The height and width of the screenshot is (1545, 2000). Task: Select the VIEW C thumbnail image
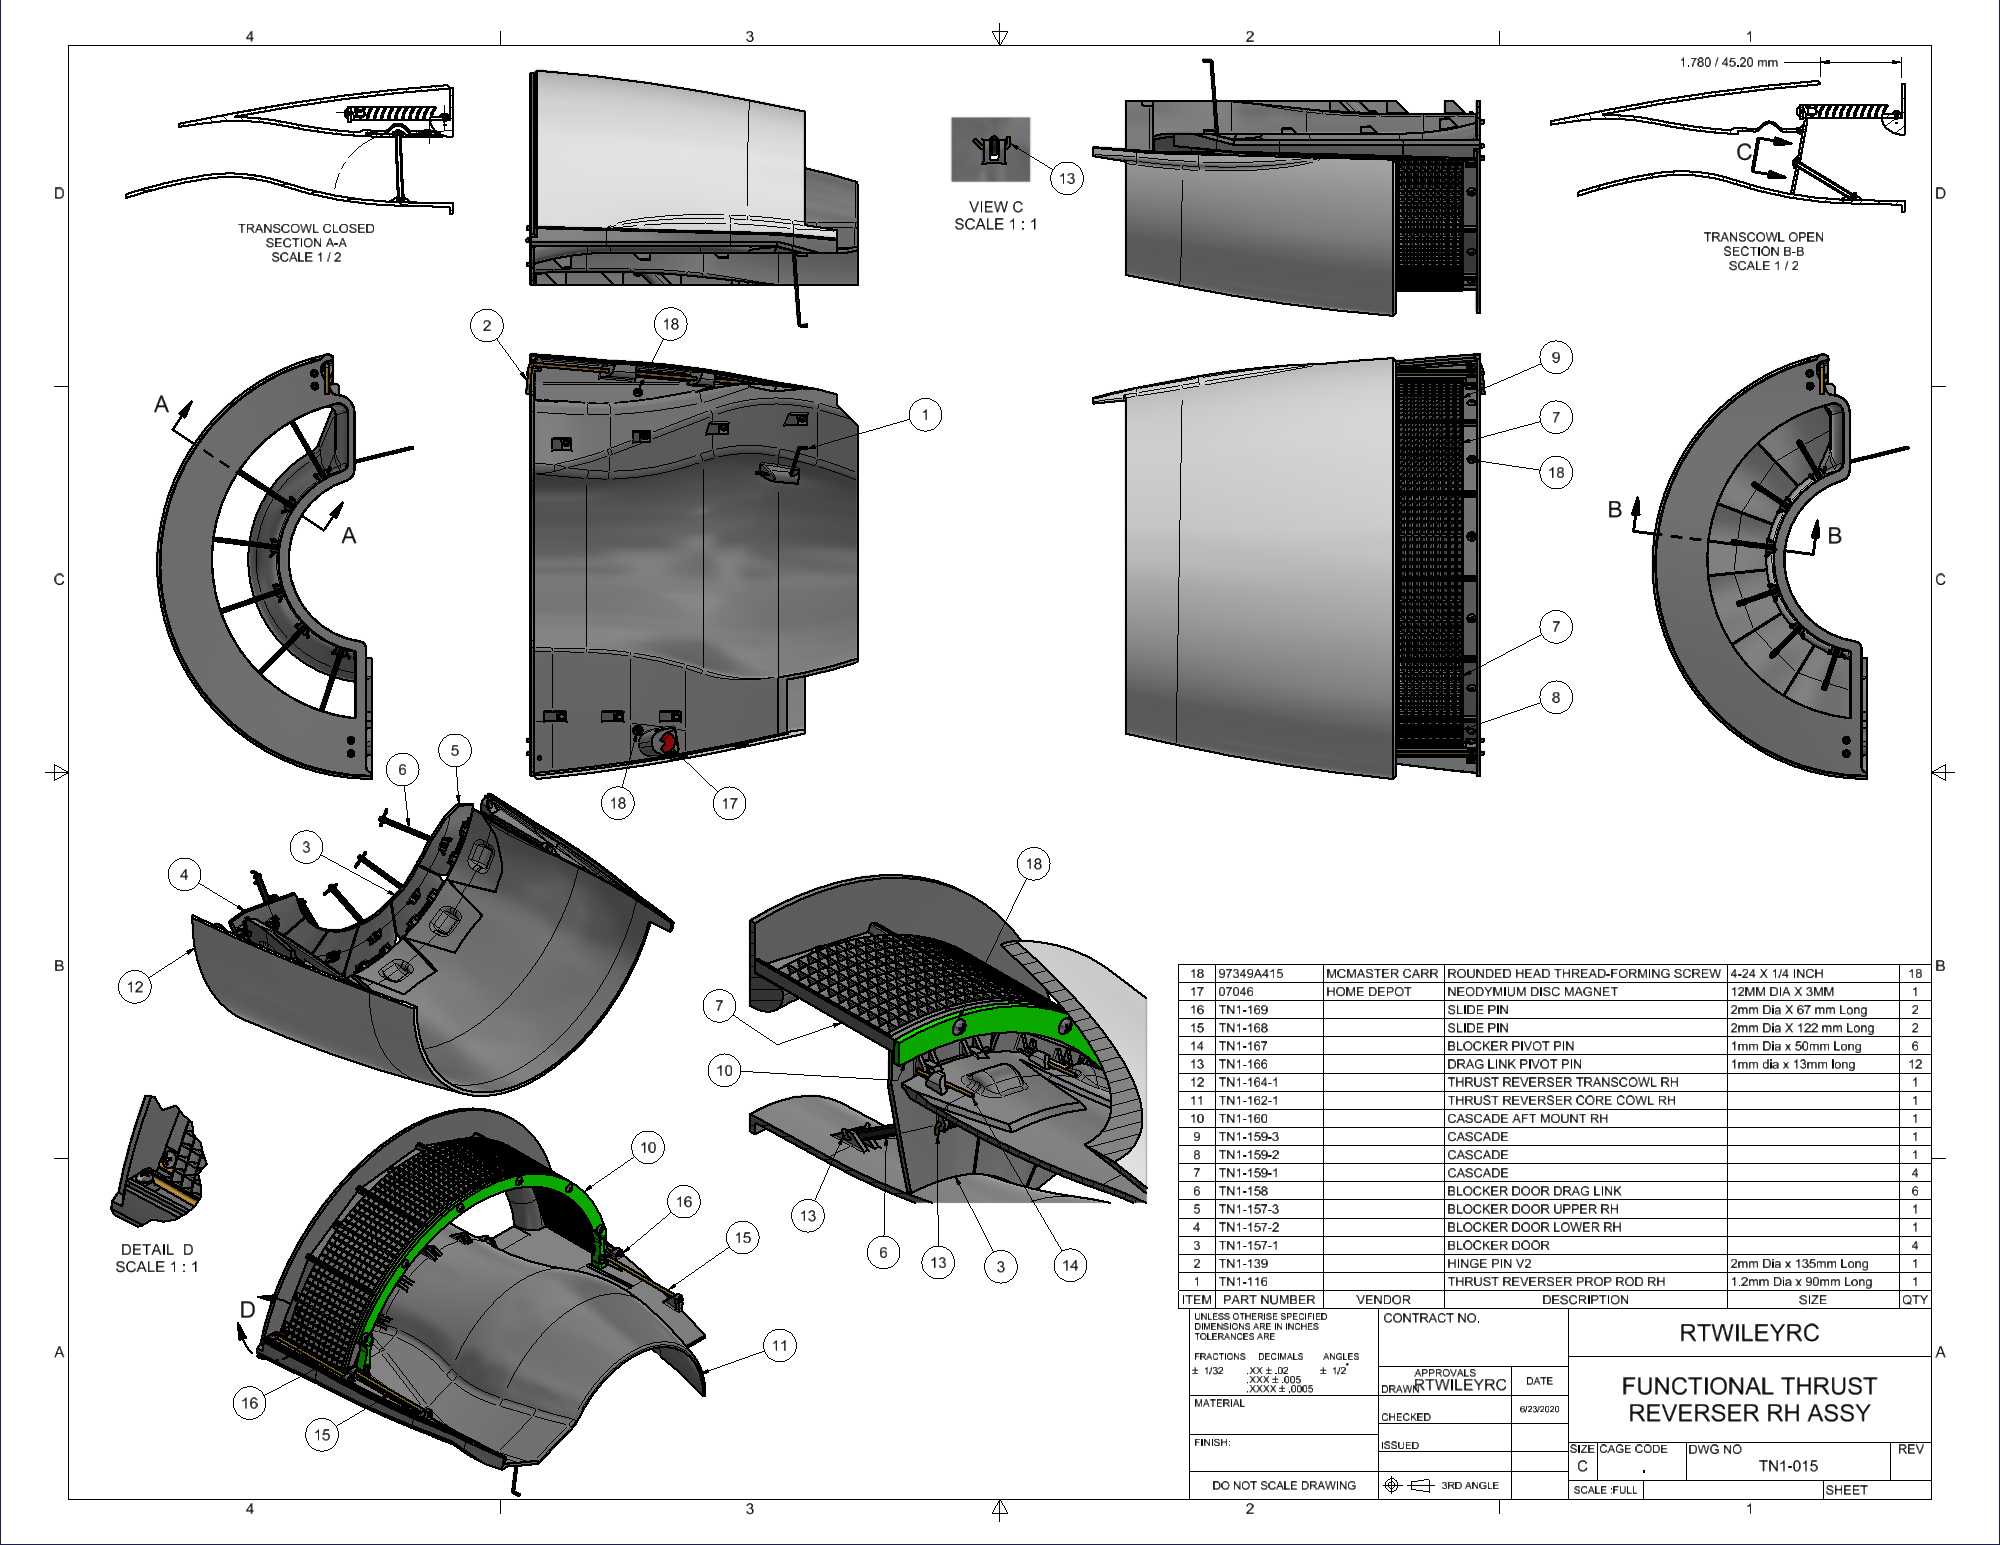tap(990, 149)
